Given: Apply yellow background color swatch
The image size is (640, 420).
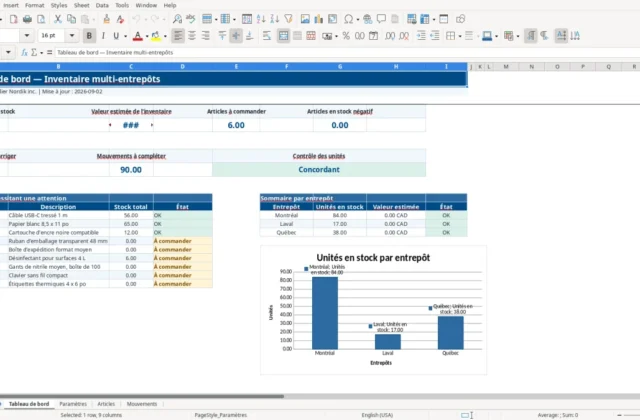Looking at the screenshot, I should 156,36.
